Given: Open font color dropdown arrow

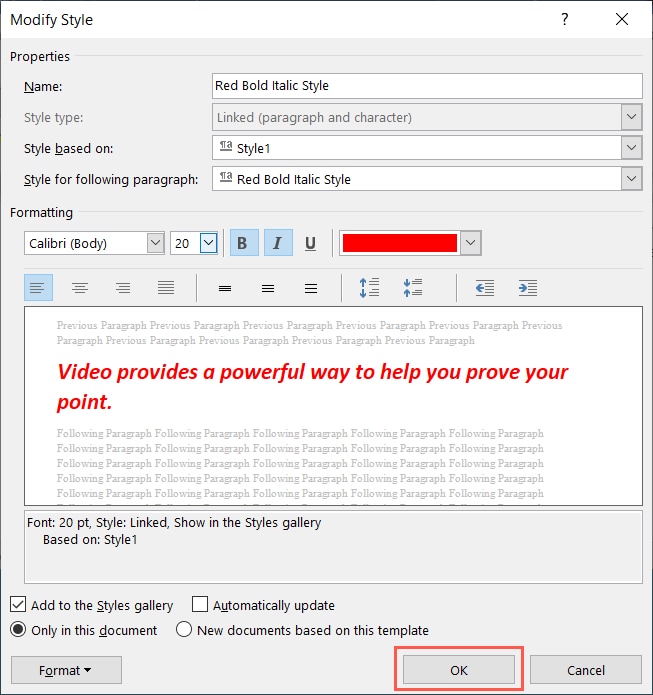Looking at the screenshot, I should 470,243.
